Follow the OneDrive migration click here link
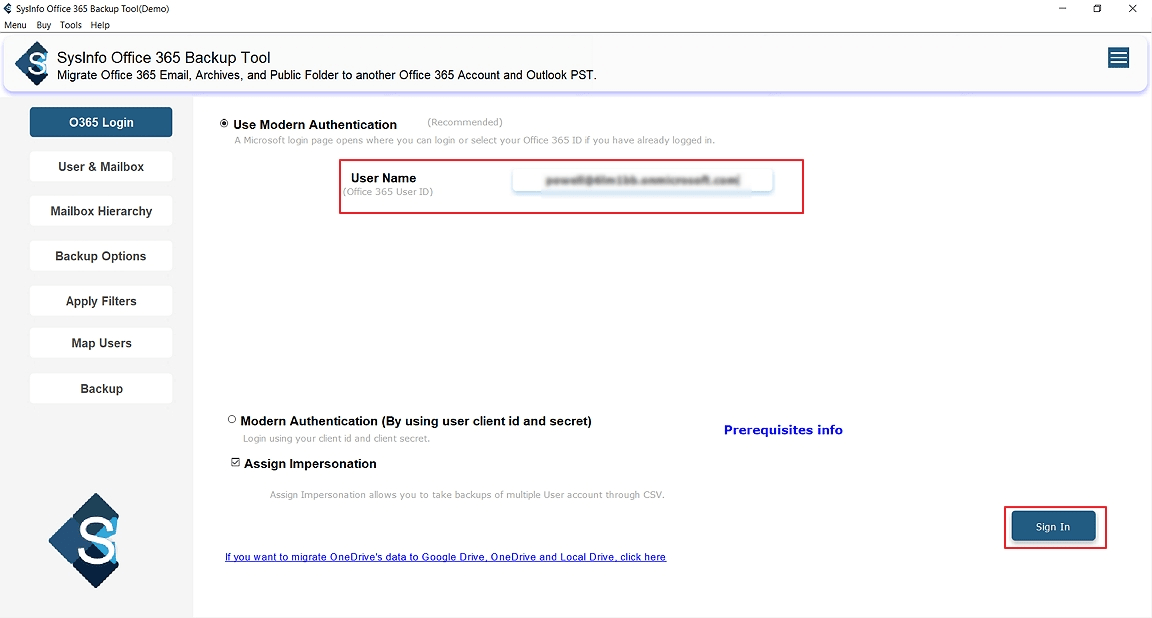 click(x=445, y=557)
